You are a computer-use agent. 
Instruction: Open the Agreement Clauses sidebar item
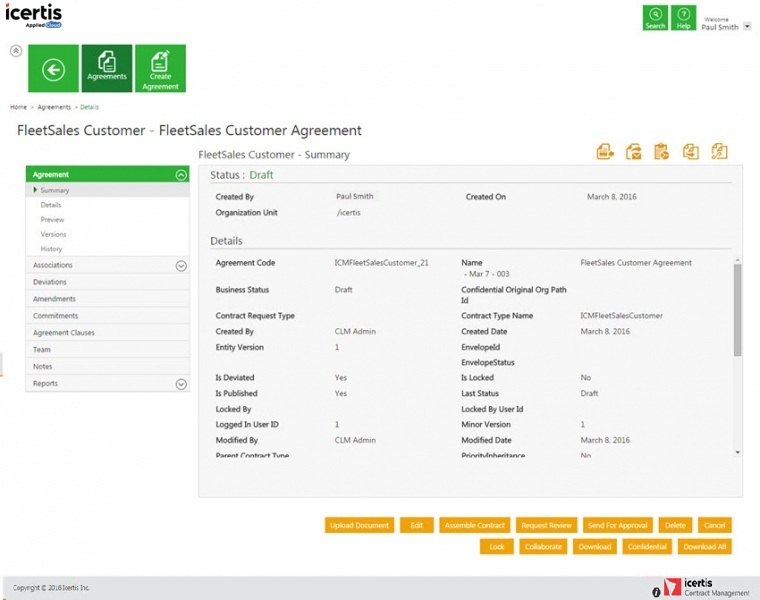click(x=64, y=333)
